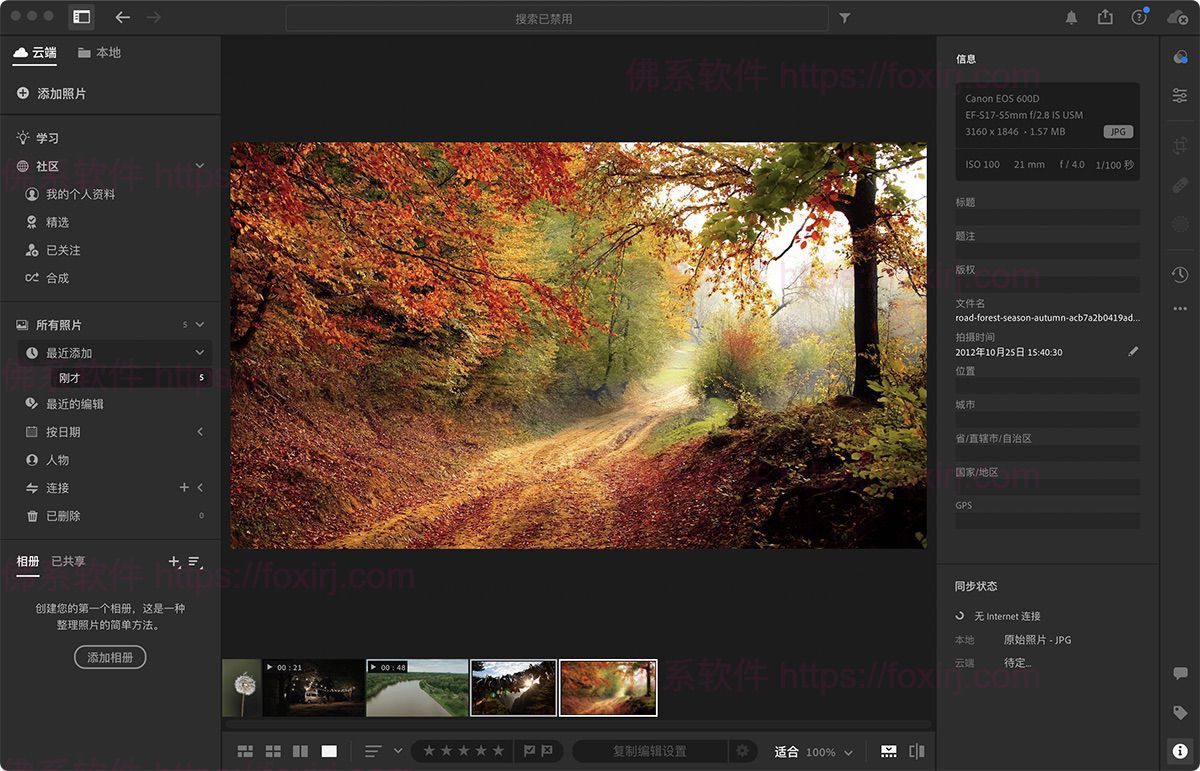The width and height of the screenshot is (1200, 771).
Task: Click the cloud sync status icon
Action: (1177, 17)
